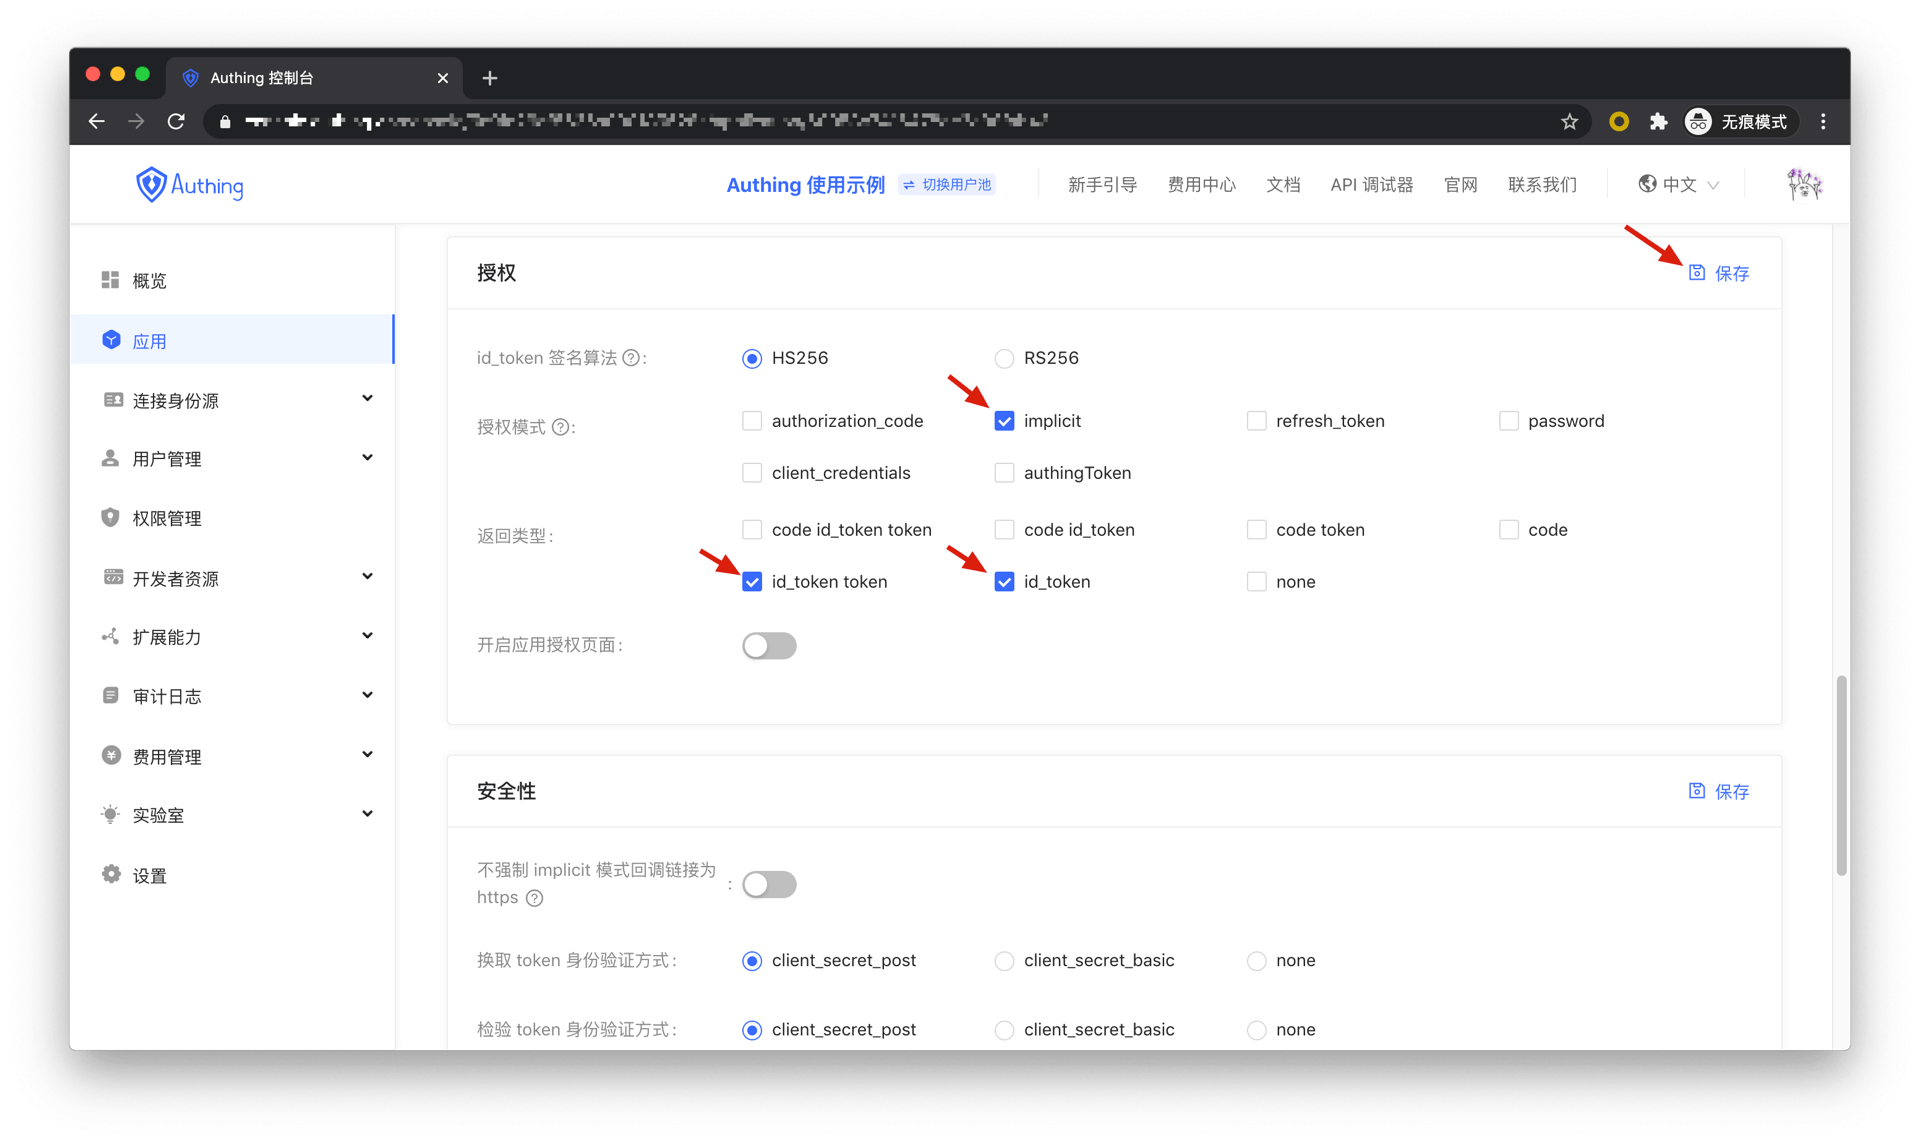1920x1142 pixels.
Task: Open the 概览 sidebar menu item
Action: (149, 281)
